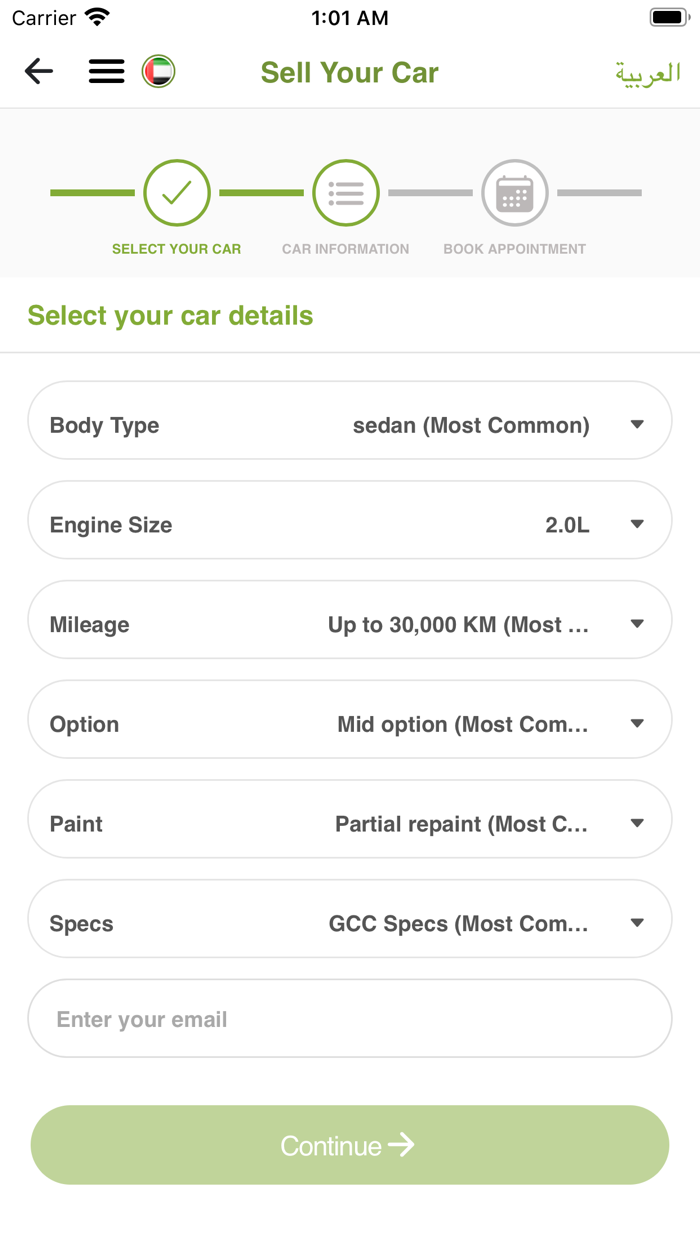
Task: Click the progress bar between steps
Action: pyautogui.click(x=262, y=192)
